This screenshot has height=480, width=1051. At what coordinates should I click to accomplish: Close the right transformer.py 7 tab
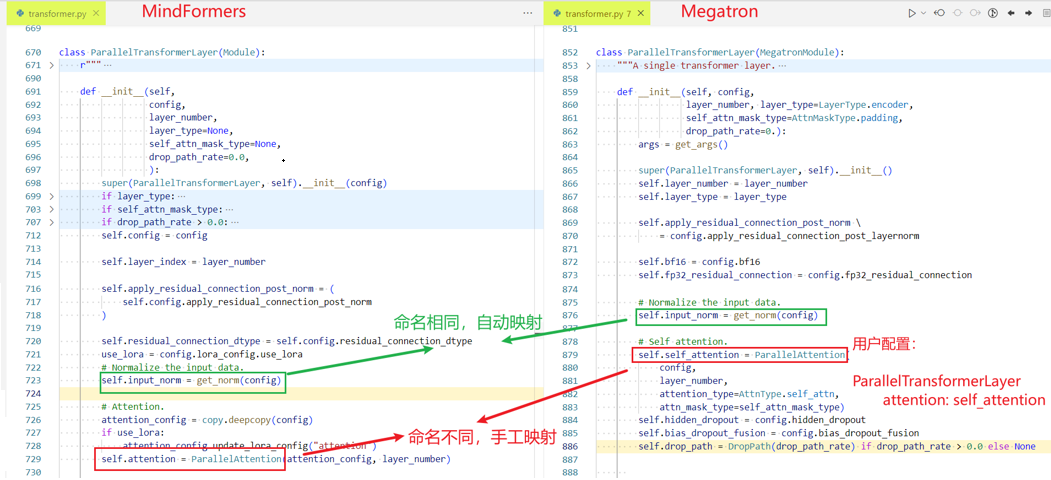(x=640, y=13)
